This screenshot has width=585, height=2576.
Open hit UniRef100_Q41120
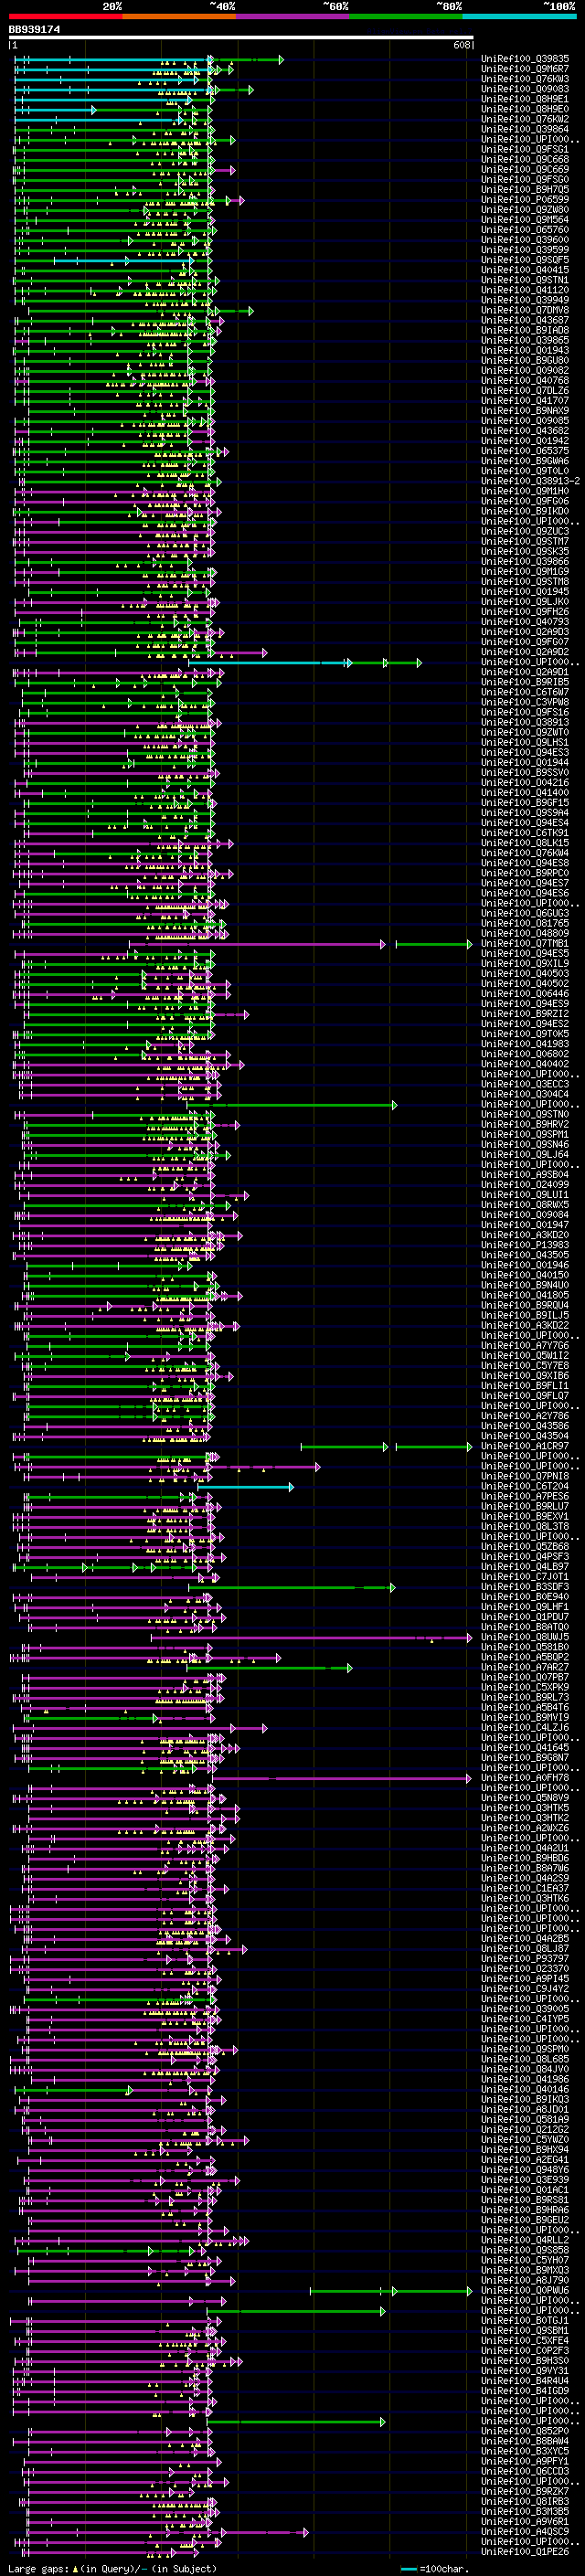(x=525, y=290)
